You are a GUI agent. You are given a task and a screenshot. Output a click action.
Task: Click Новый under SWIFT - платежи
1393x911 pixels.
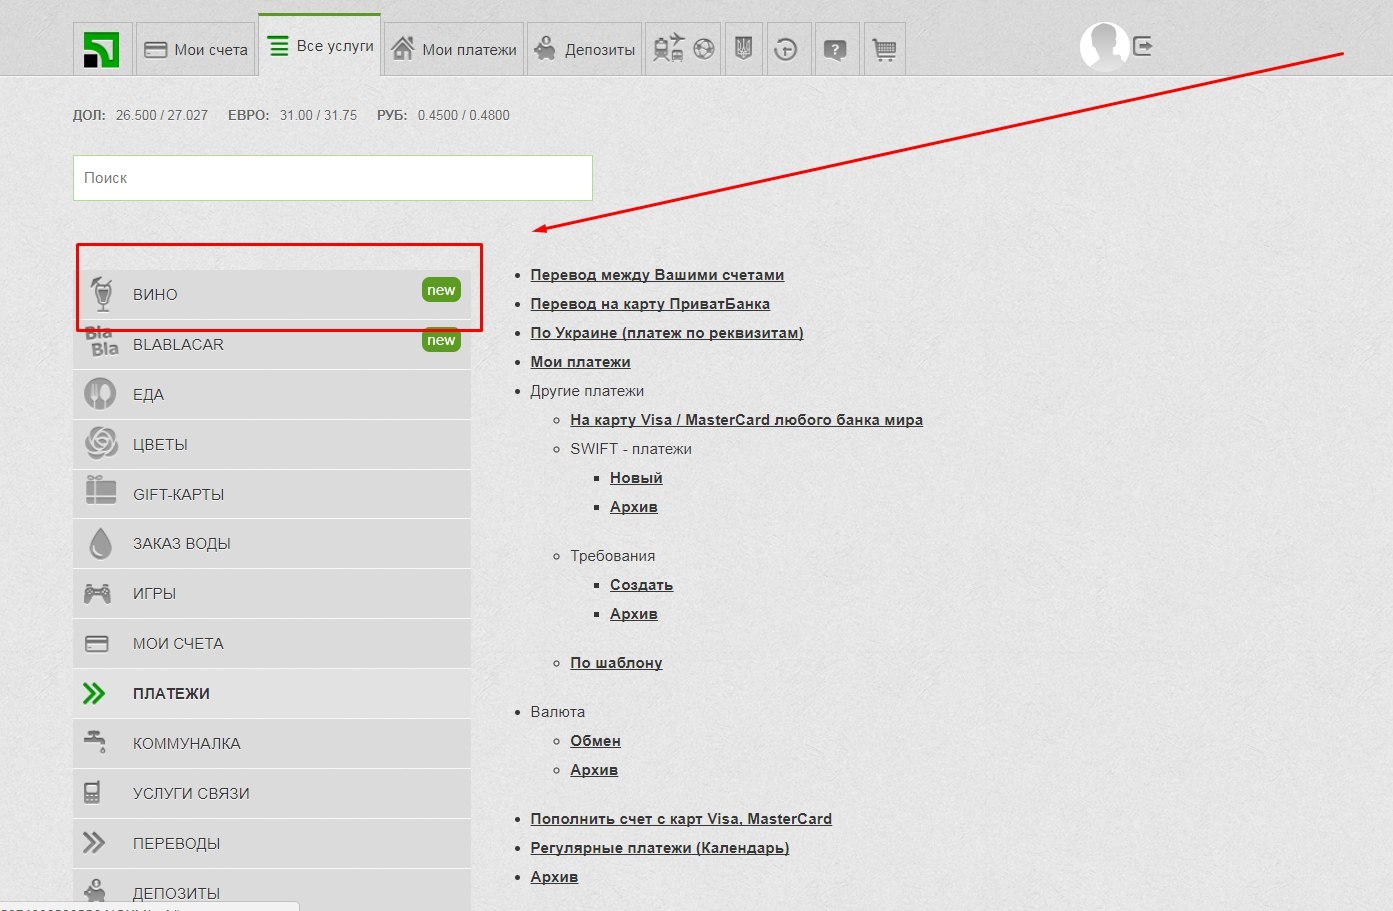point(636,478)
